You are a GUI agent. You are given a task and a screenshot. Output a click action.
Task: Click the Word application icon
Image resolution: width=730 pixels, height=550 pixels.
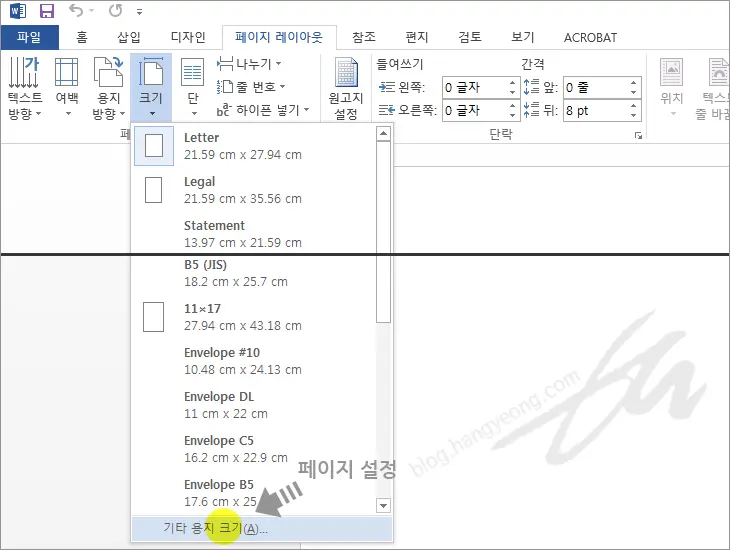click(x=18, y=10)
